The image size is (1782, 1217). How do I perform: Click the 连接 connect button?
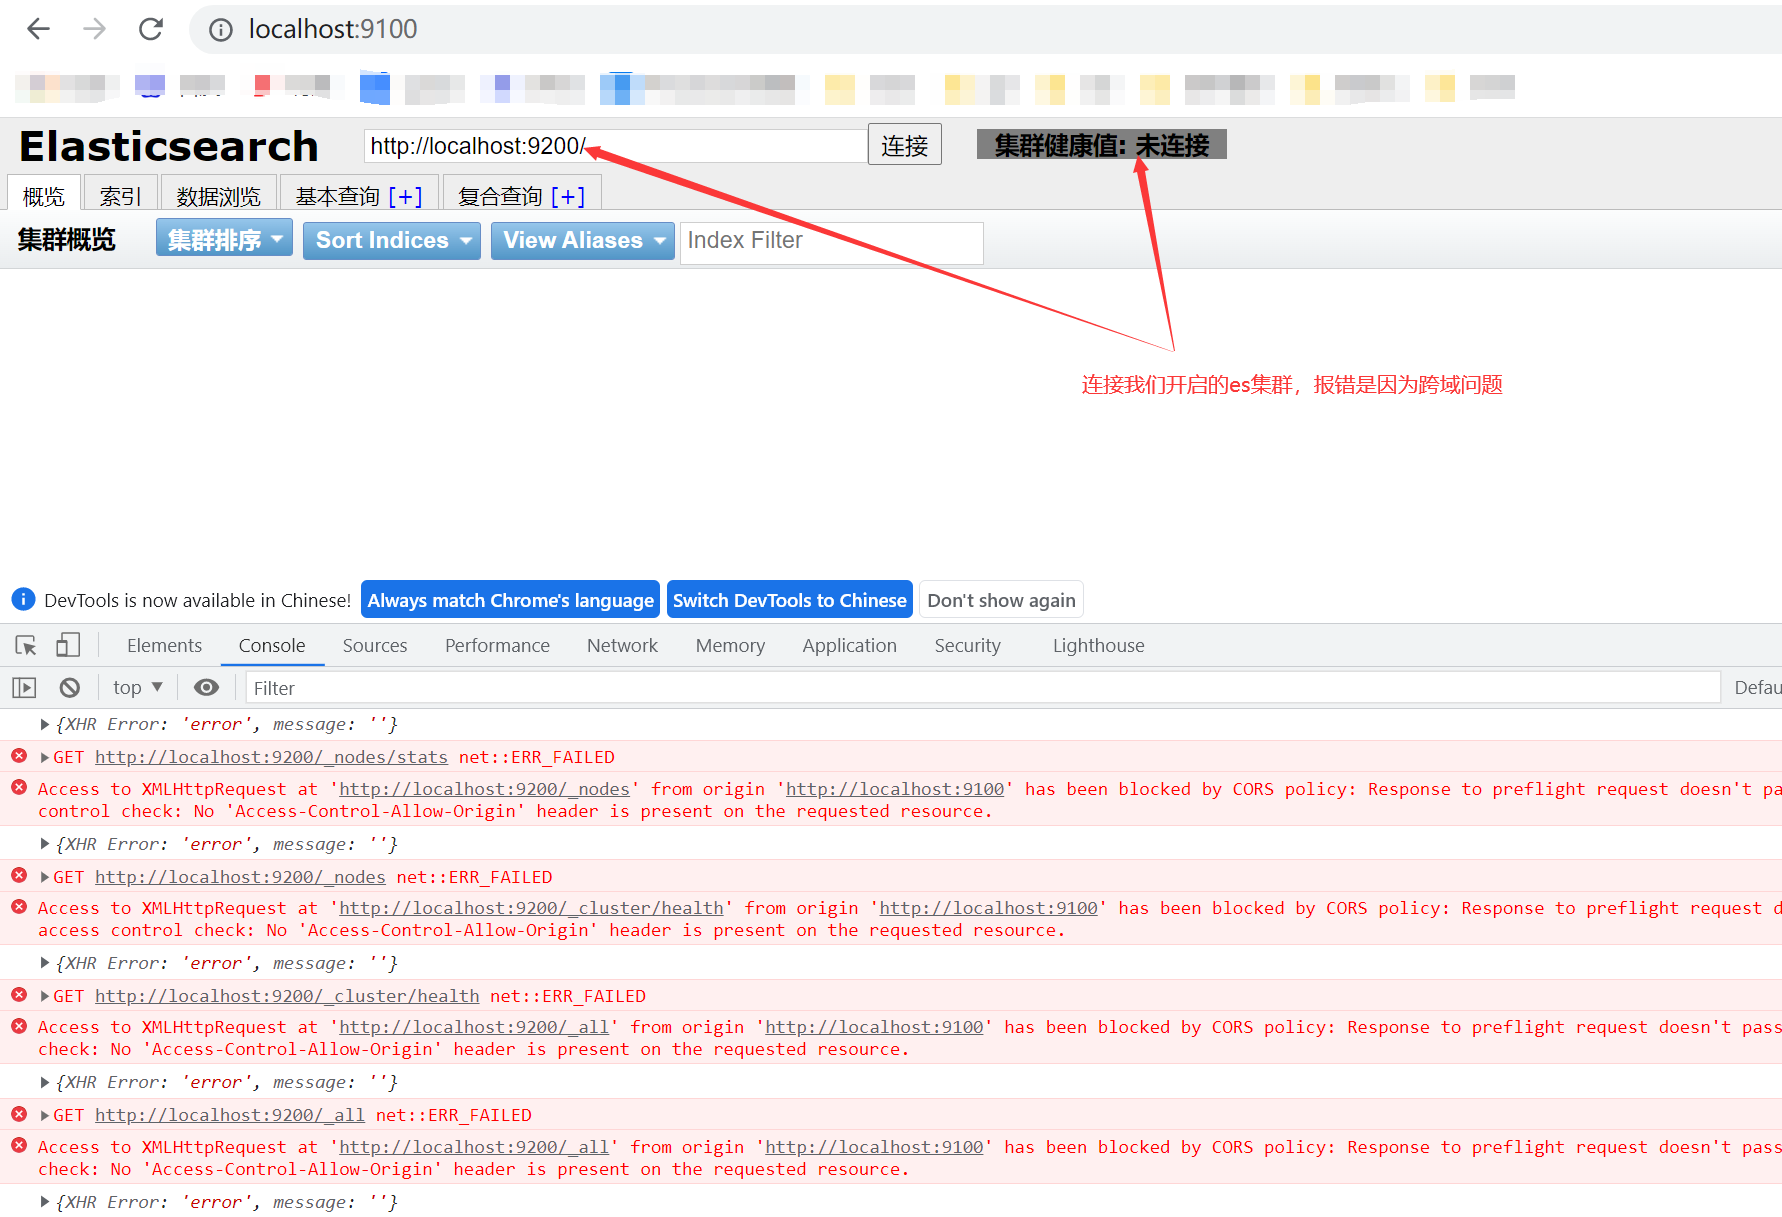tap(904, 145)
